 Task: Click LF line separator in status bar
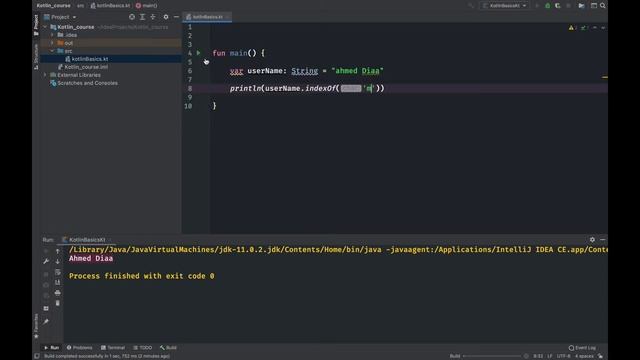pos(550,356)
